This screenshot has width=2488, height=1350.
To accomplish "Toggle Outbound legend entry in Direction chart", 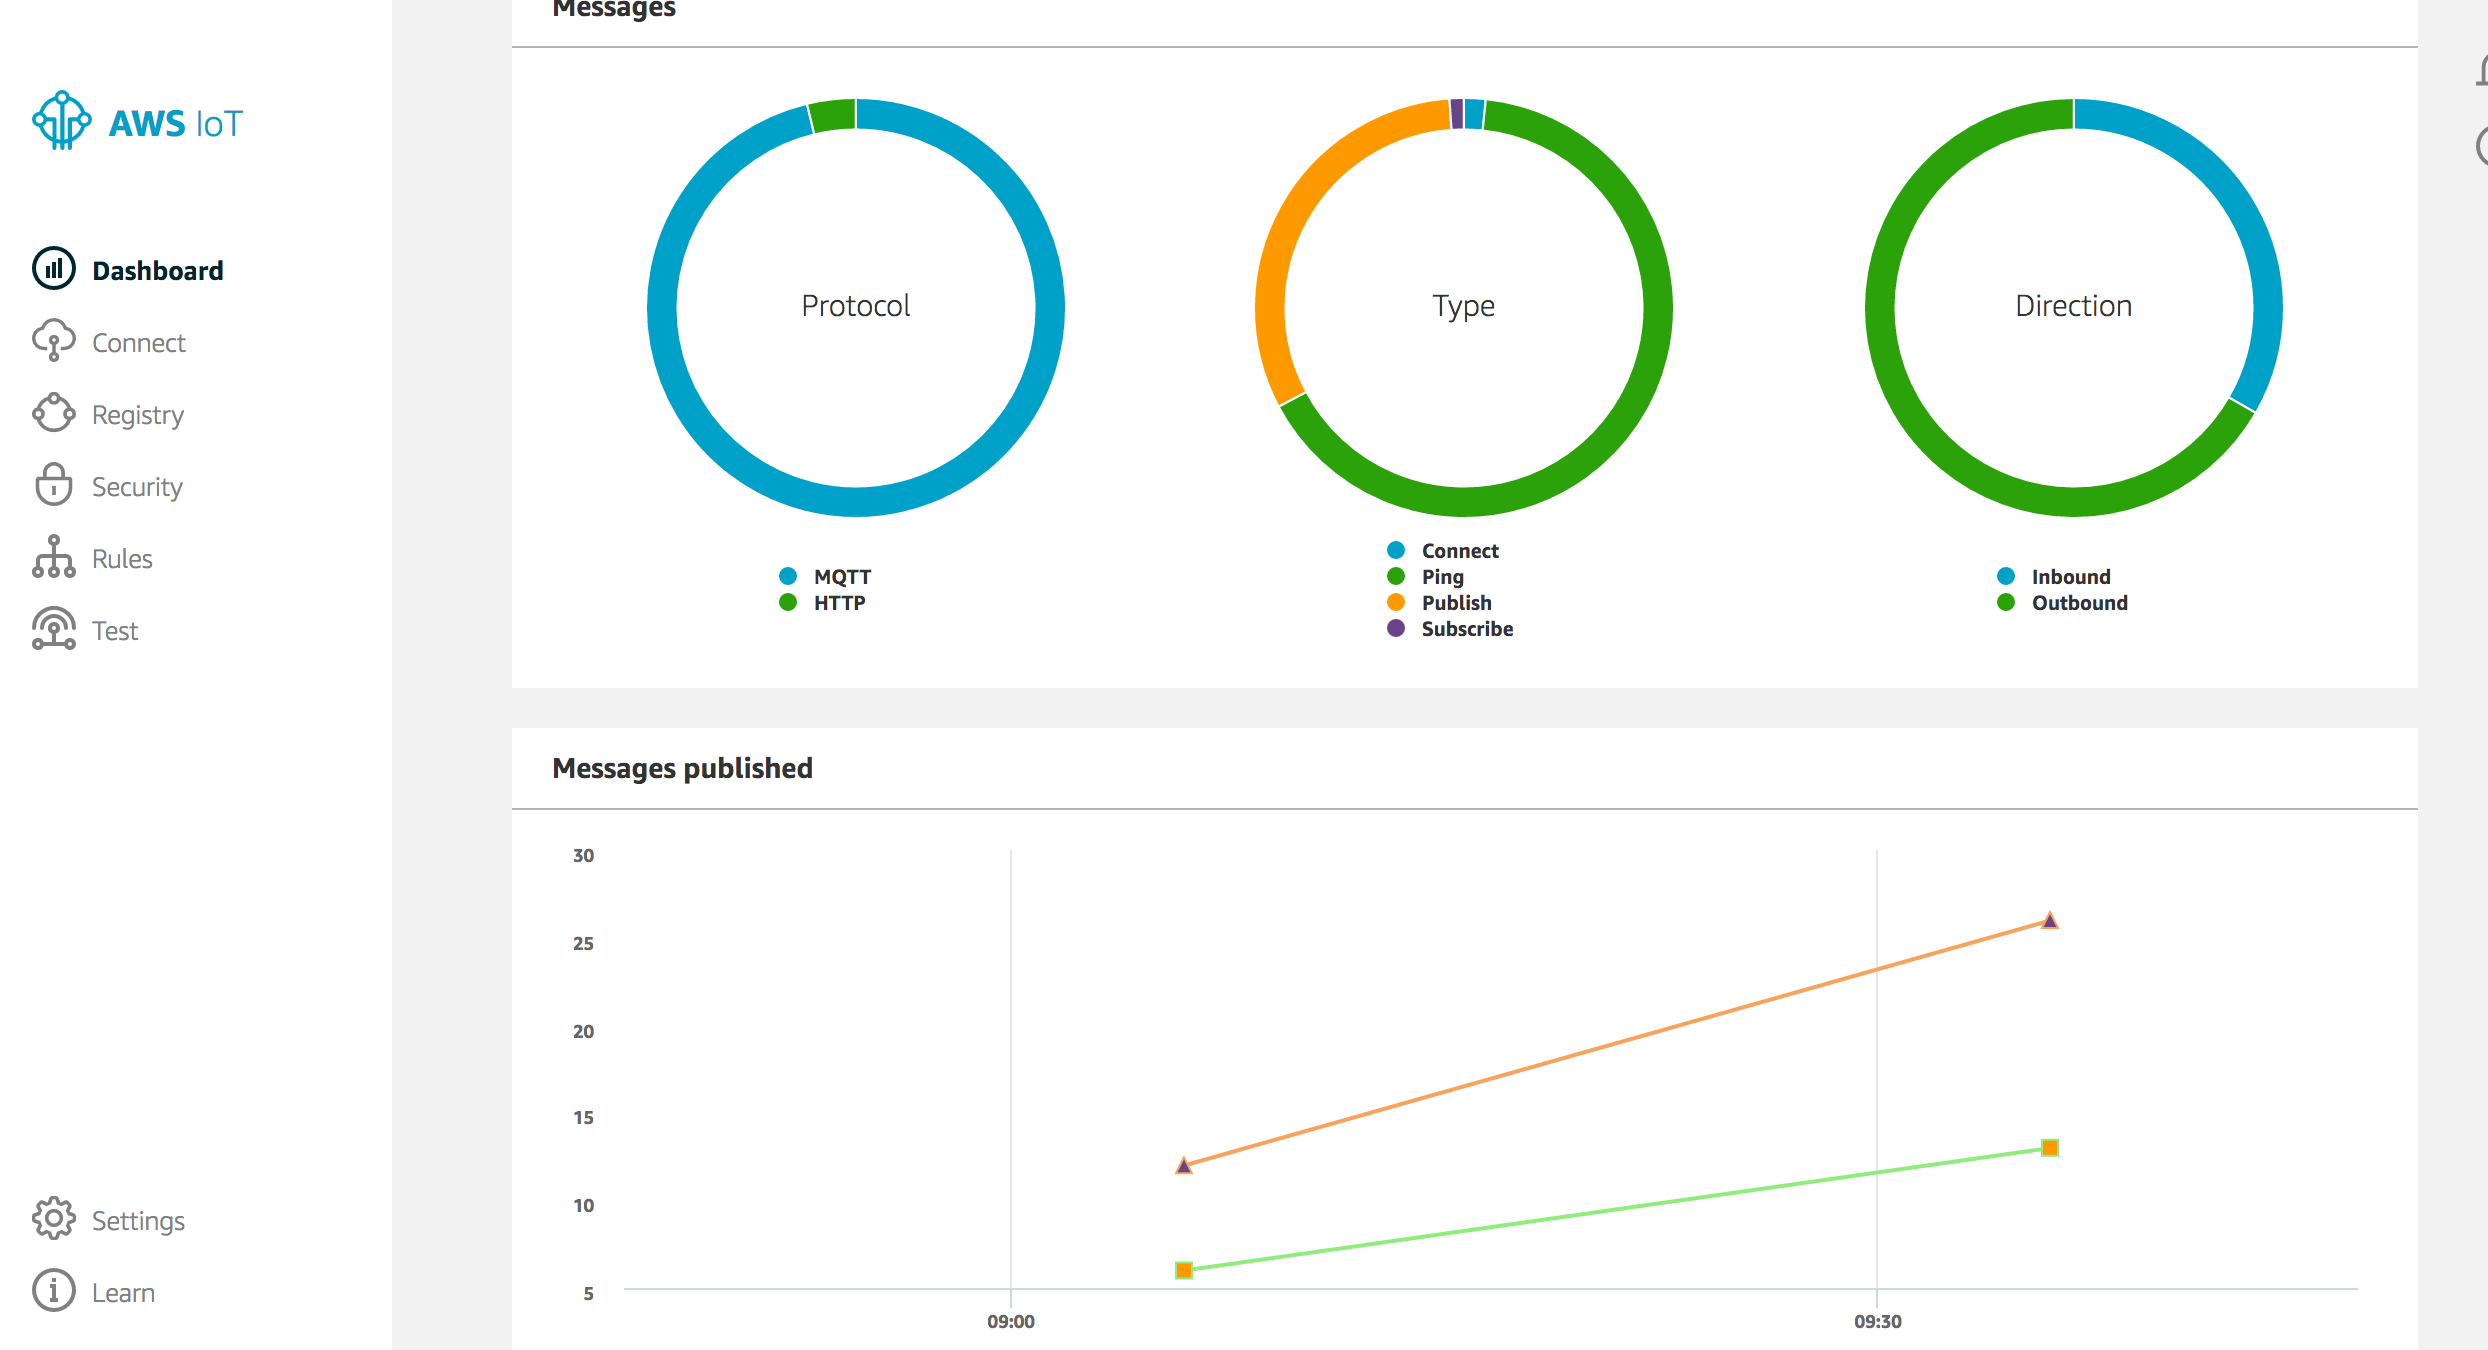I will (2079, 603).
